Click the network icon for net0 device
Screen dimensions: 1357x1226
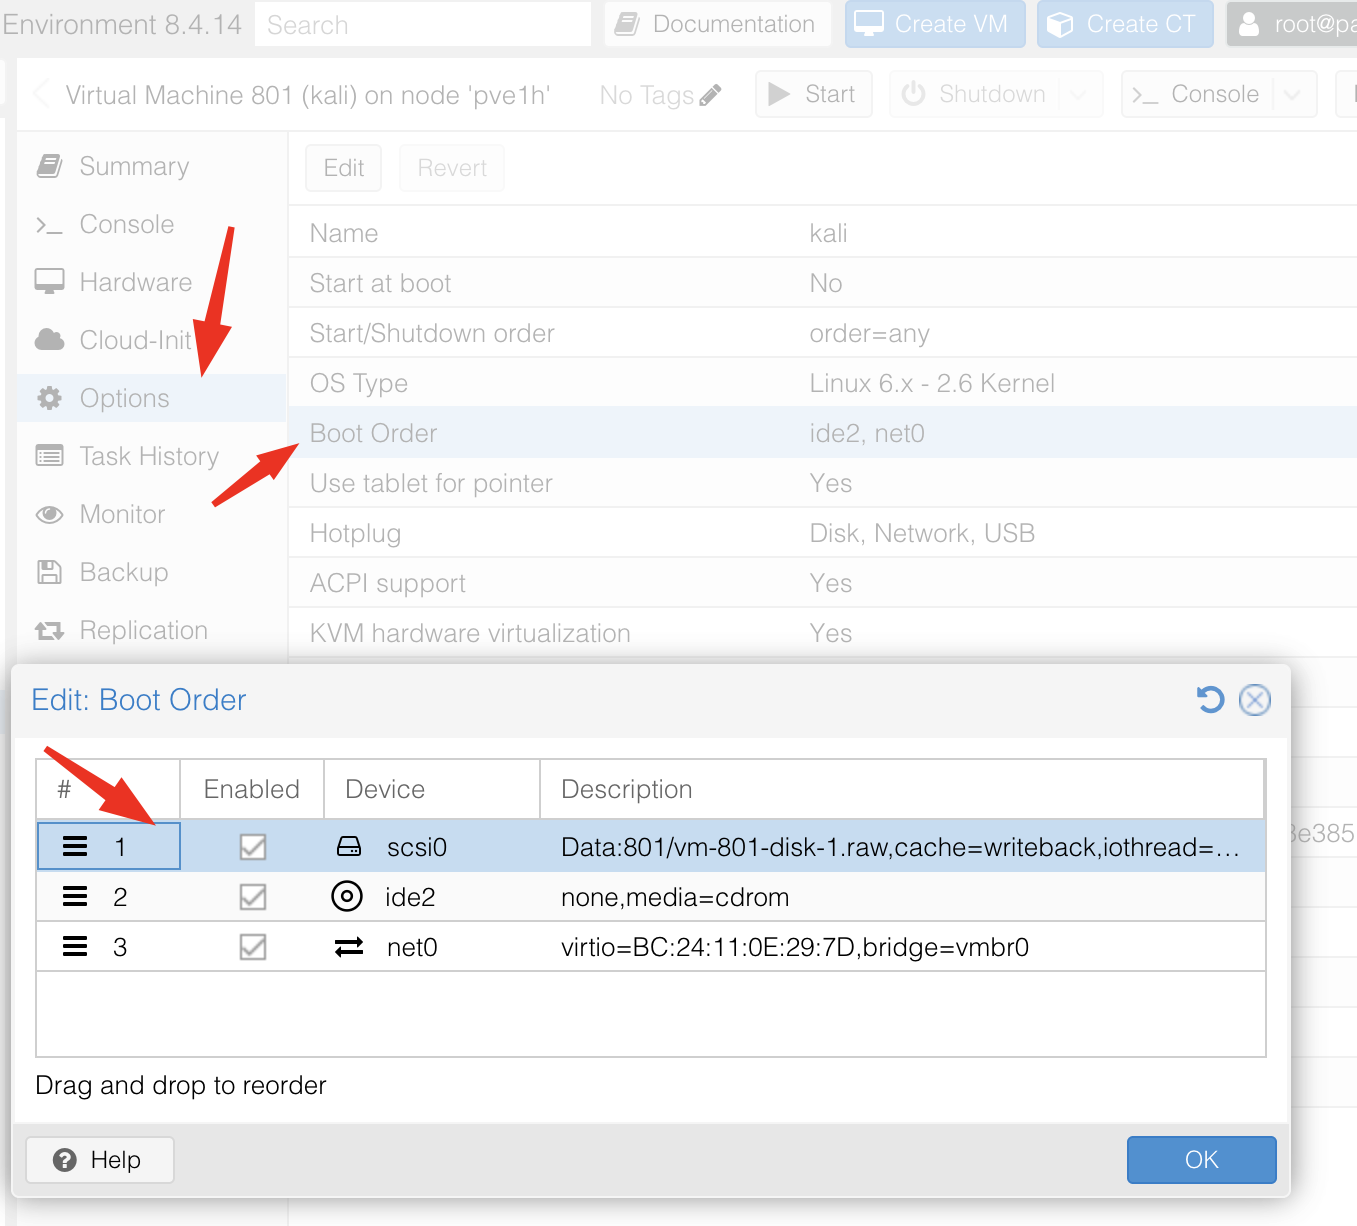[348, 947]
